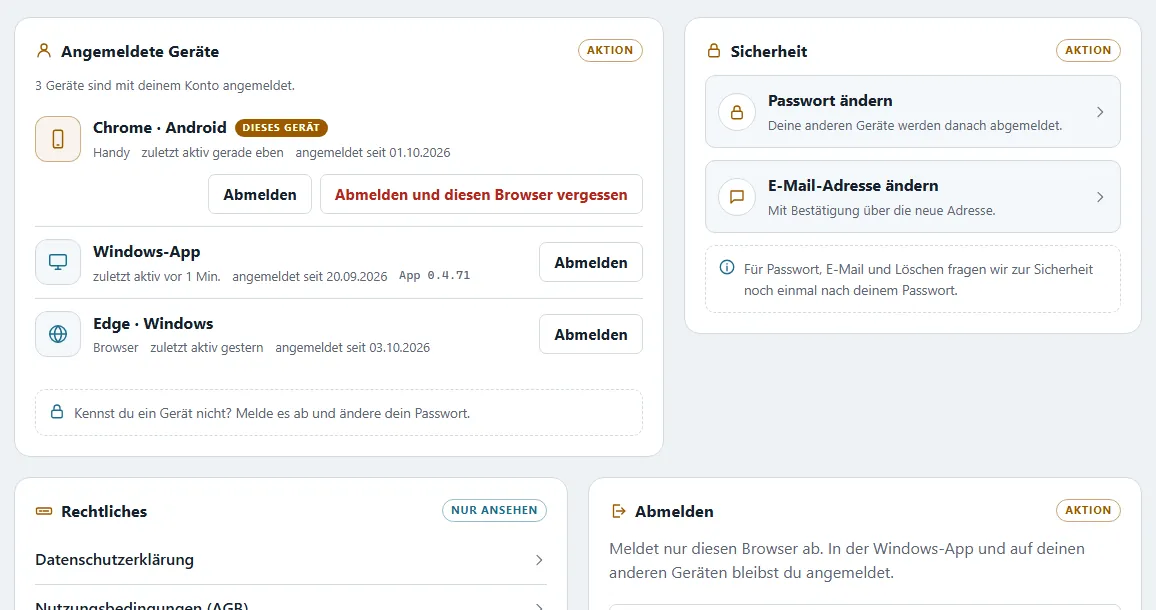The image size is (1156, 610).
Task: Click the lock icon in the unknown device hint
Action: tap(57, 412)
